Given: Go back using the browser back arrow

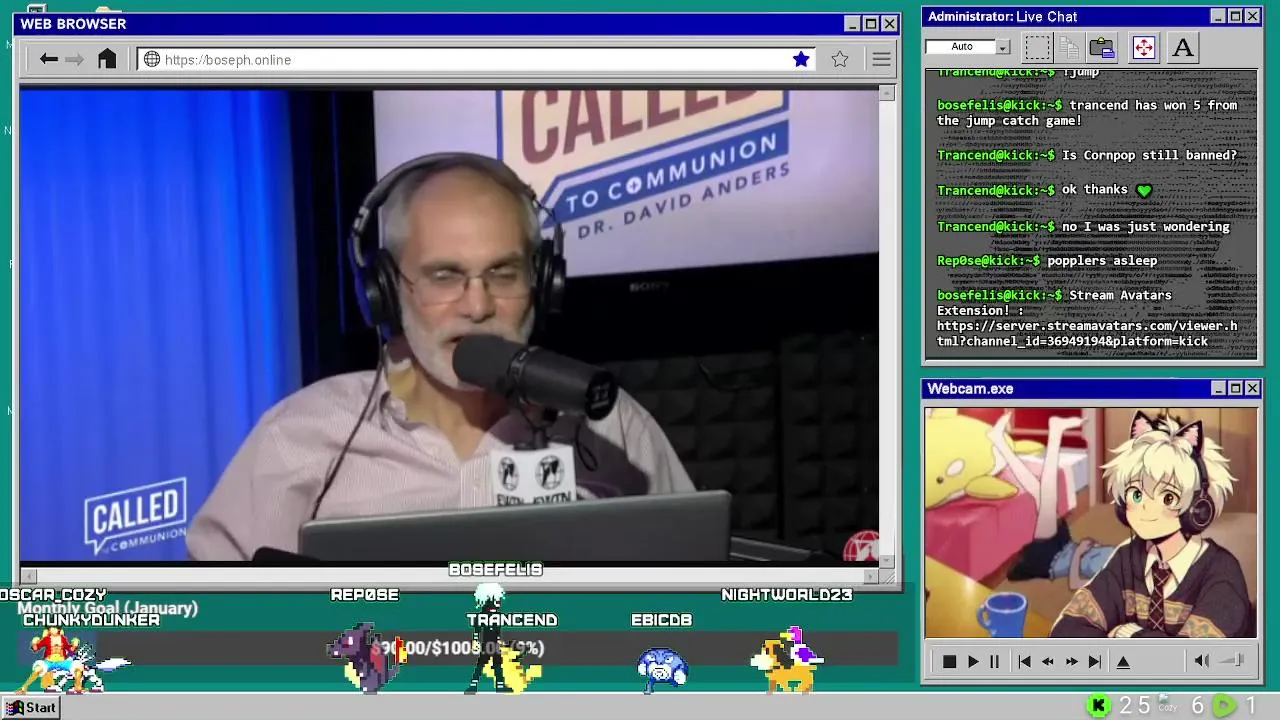Looking at the screenshot, I should (x=48, y=59).
